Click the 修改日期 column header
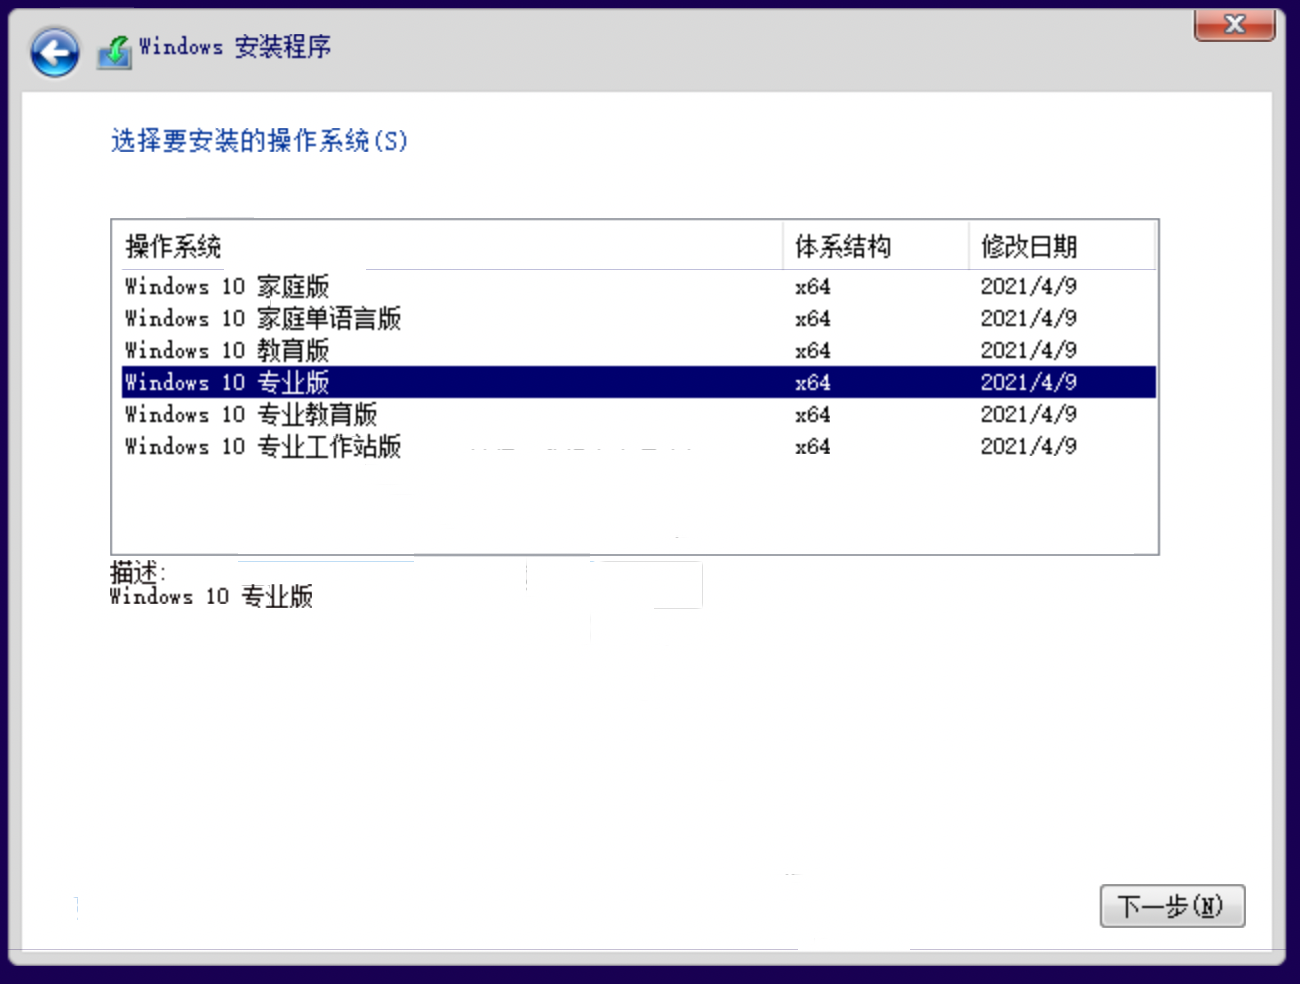The image size is (1300, 984). 1028,246
